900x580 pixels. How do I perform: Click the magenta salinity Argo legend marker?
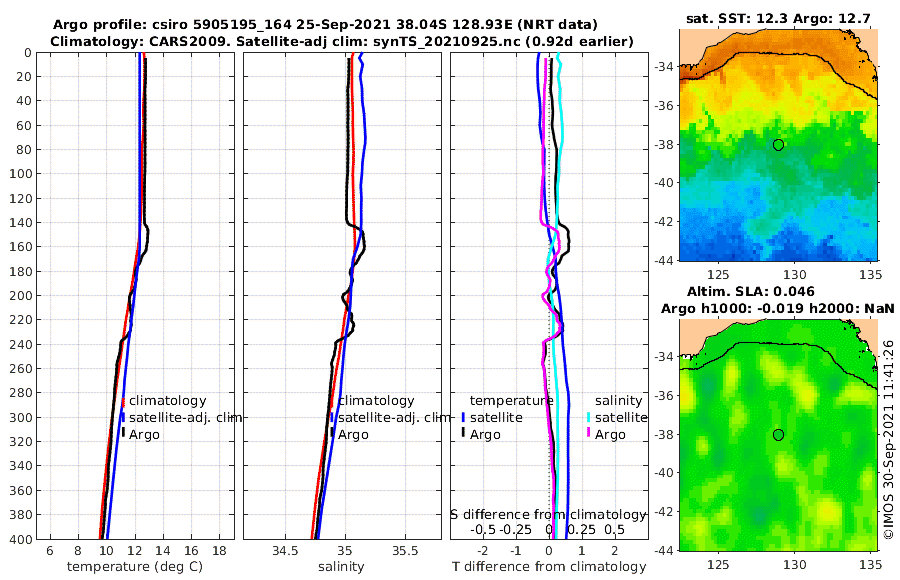[588, 434]
